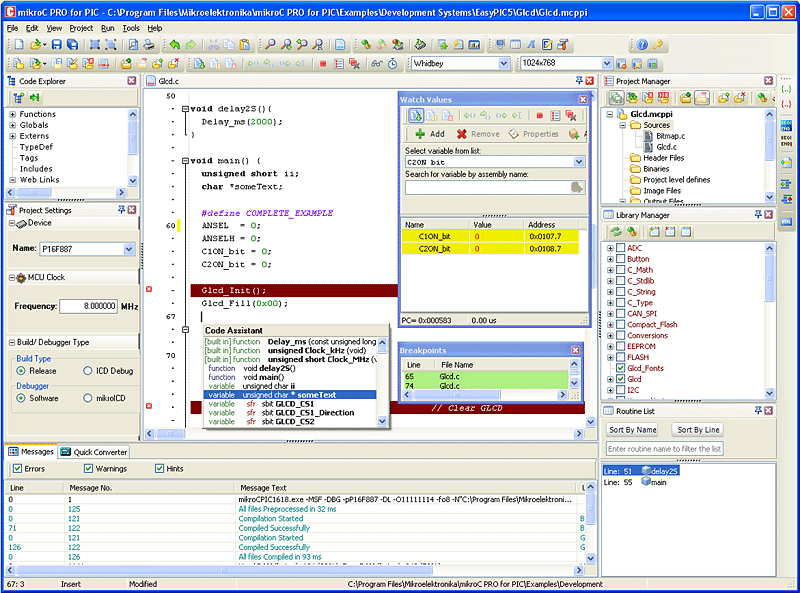This screenshot has height=593, width=800.
Task: Pin the Routine List panel
Action: pyautogui.click(x=758, y=410)
